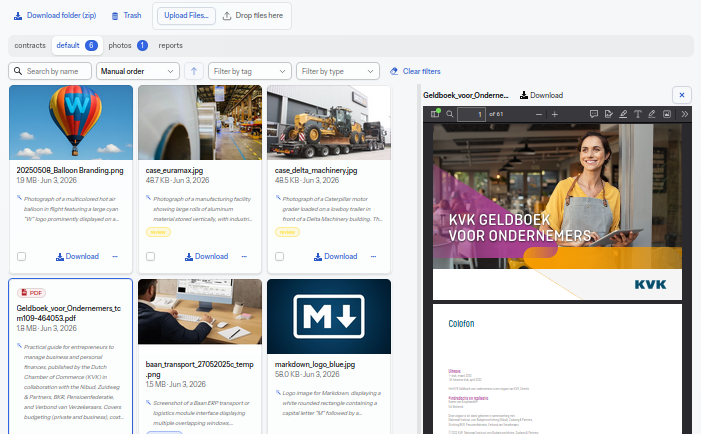Viewport: 701px width, 434px height.
Task: Select the PDF draw pencil tool
Action: tap(652, 114)
